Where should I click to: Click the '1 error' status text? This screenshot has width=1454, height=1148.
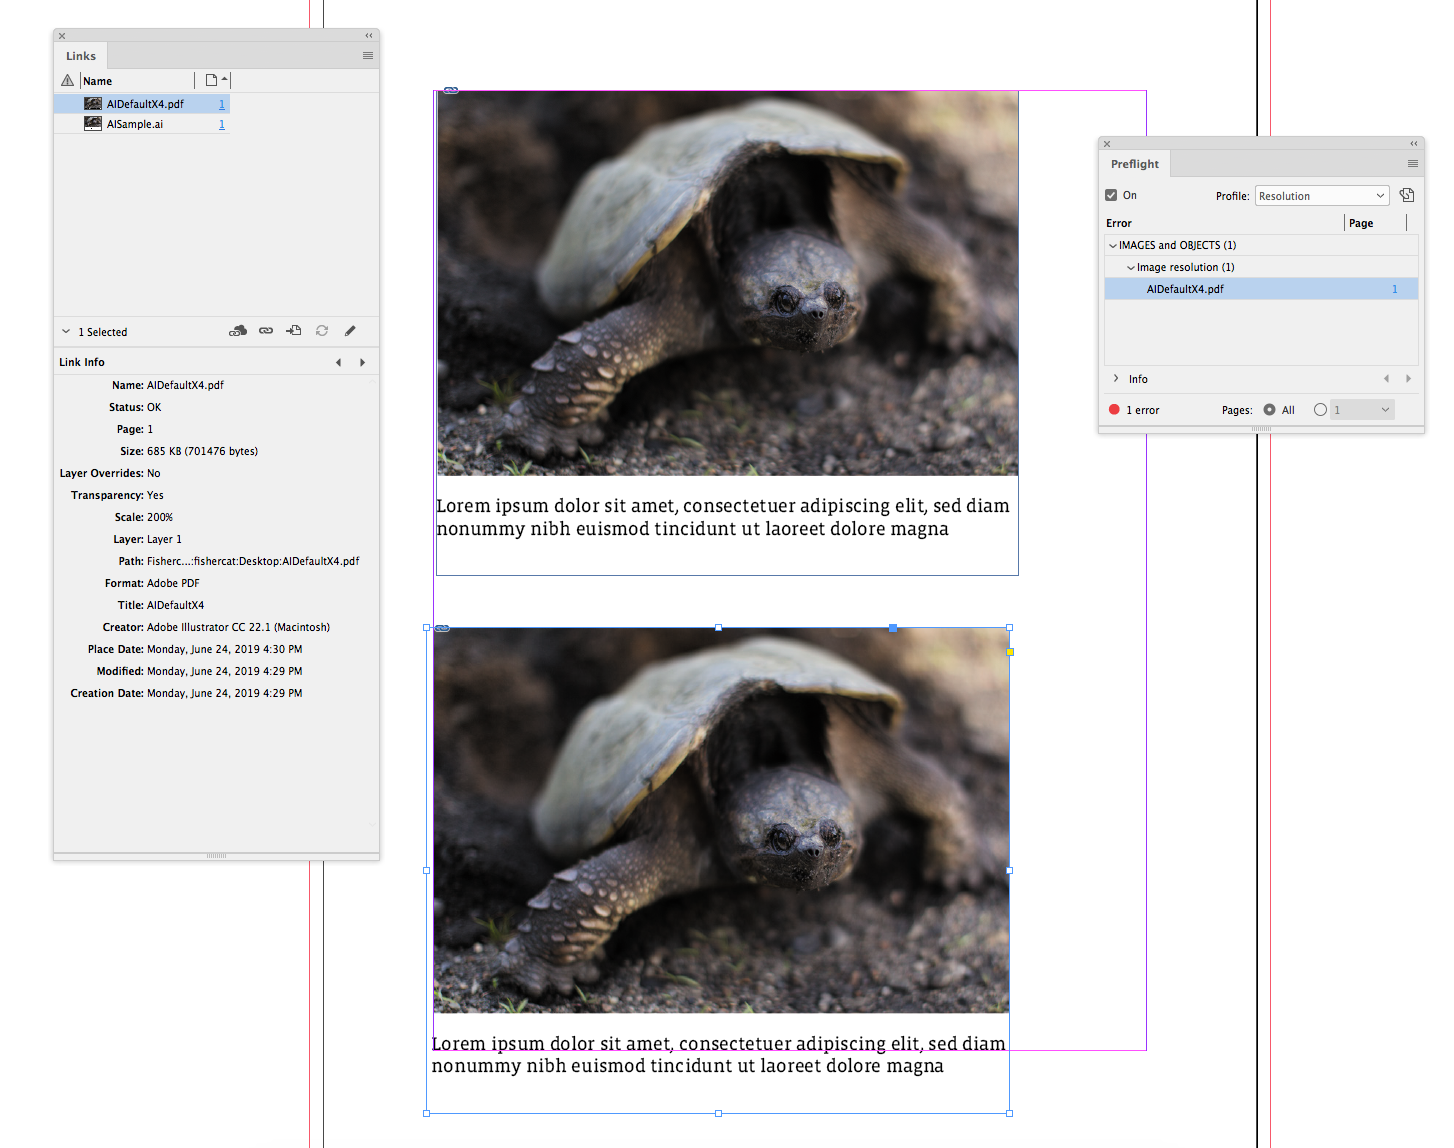(x=1143, y=410)
